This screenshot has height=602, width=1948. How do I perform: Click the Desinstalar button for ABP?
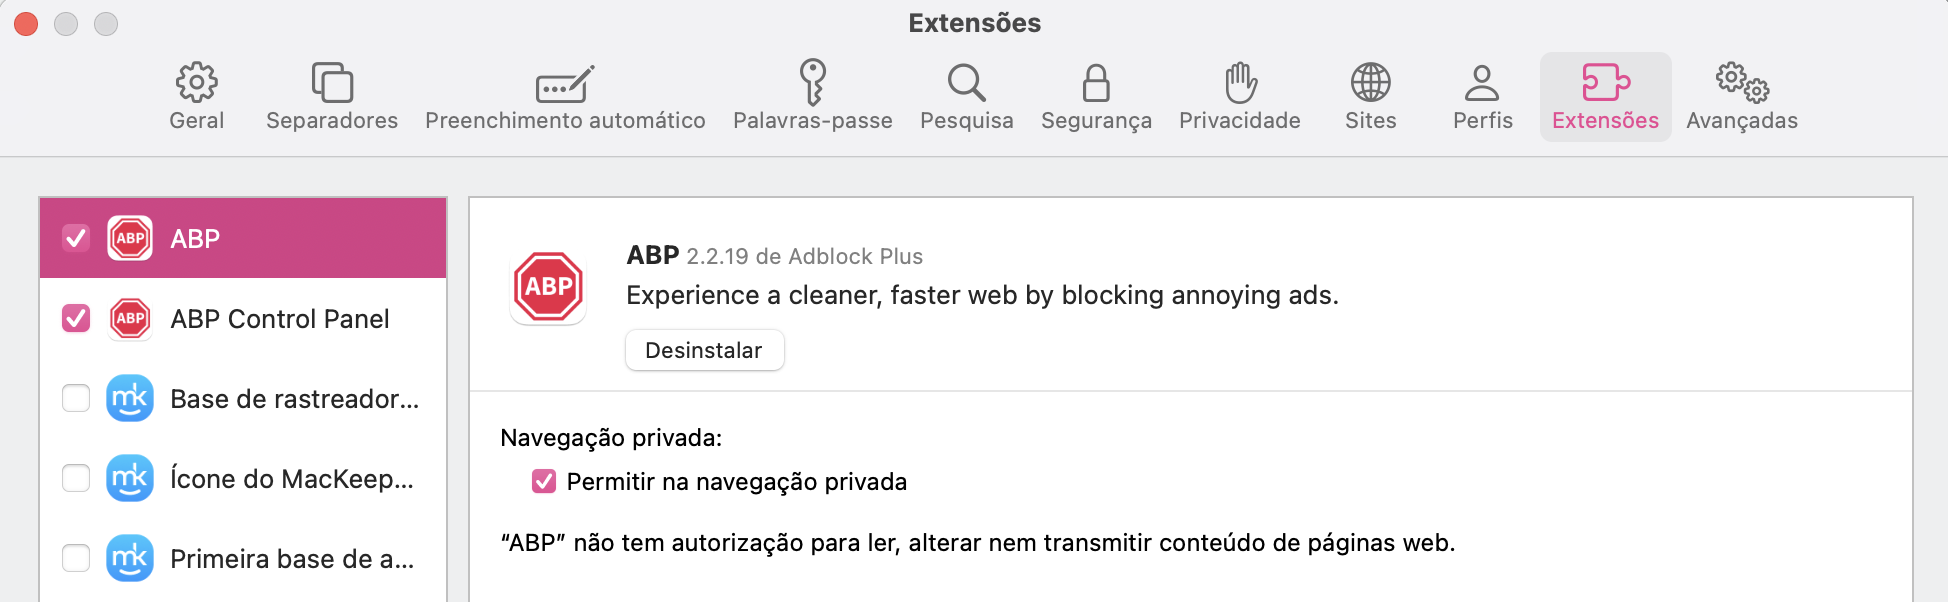click(704, 350)
